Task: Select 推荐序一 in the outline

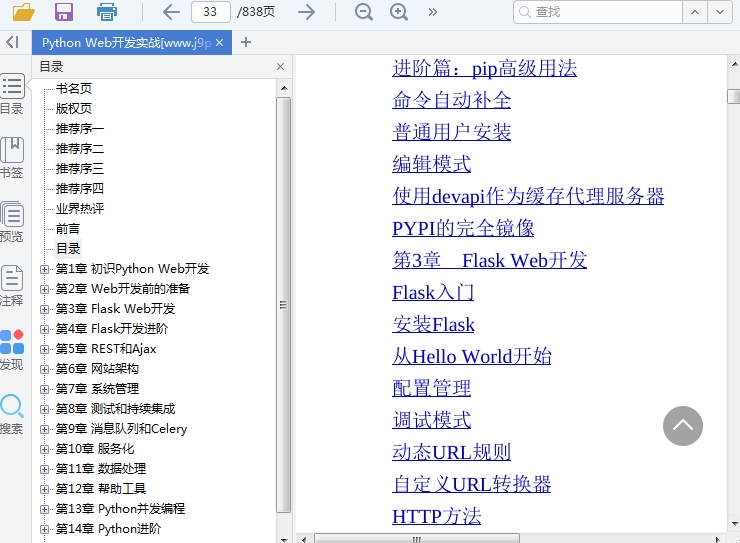Action: [x=80, y=128]
